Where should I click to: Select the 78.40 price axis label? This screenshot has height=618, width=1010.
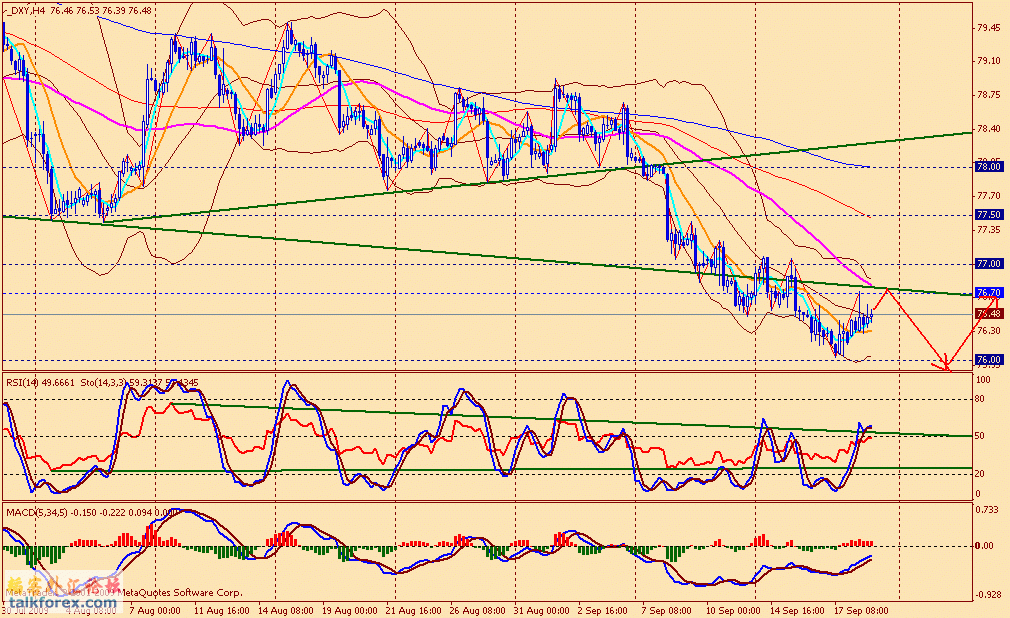coord(989,129)
